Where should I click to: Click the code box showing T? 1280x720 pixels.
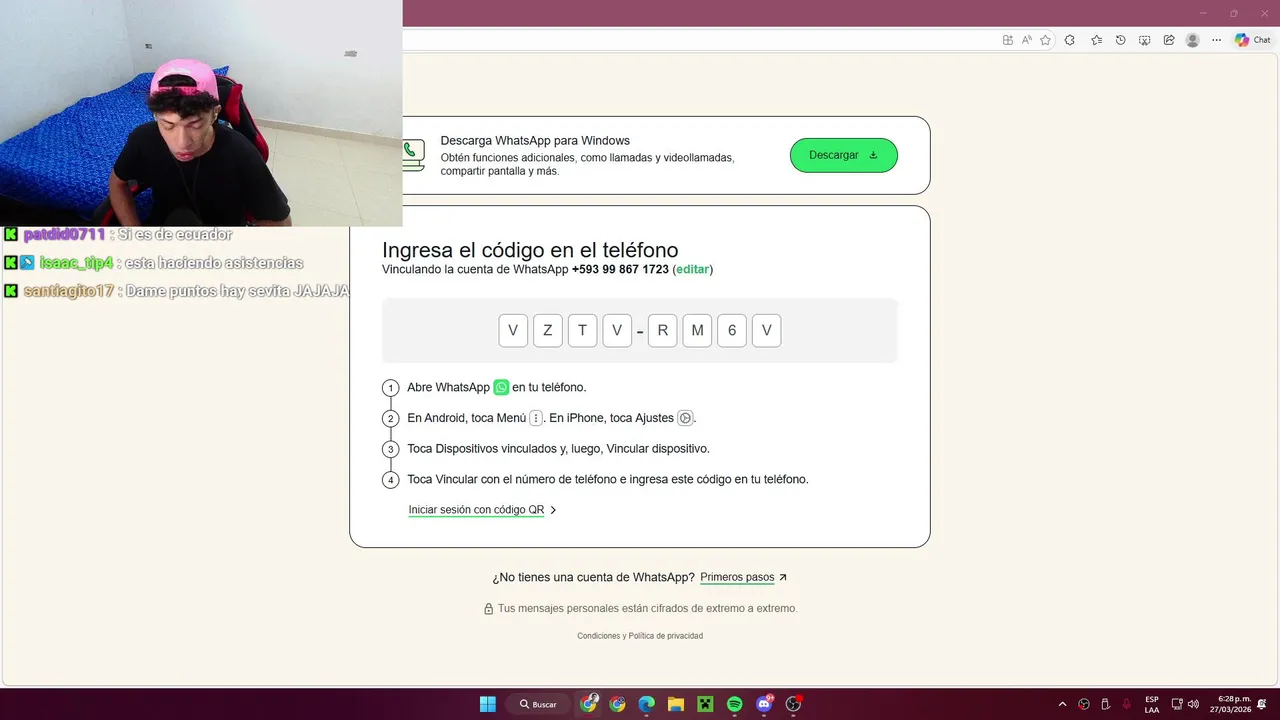pos(582,331)
